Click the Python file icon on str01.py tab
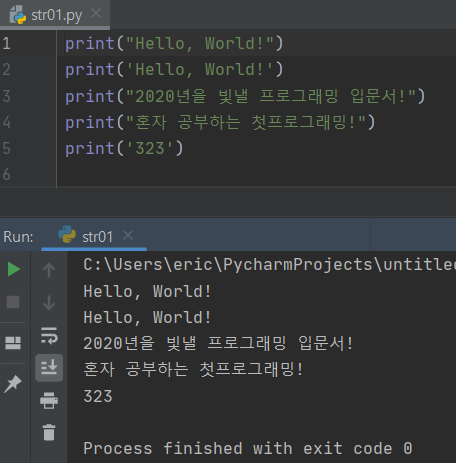456x463 pixels. (18, 15)
